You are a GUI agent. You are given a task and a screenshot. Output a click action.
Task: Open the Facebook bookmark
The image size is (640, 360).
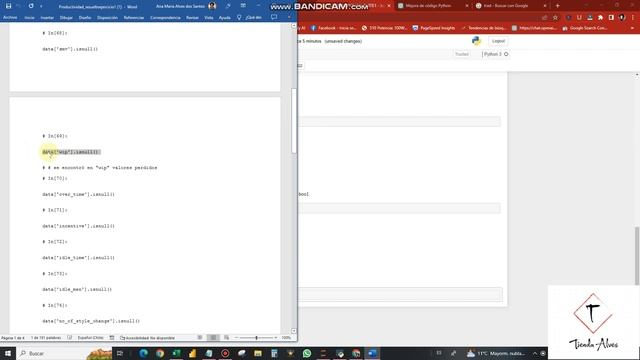tap(333, 28)
